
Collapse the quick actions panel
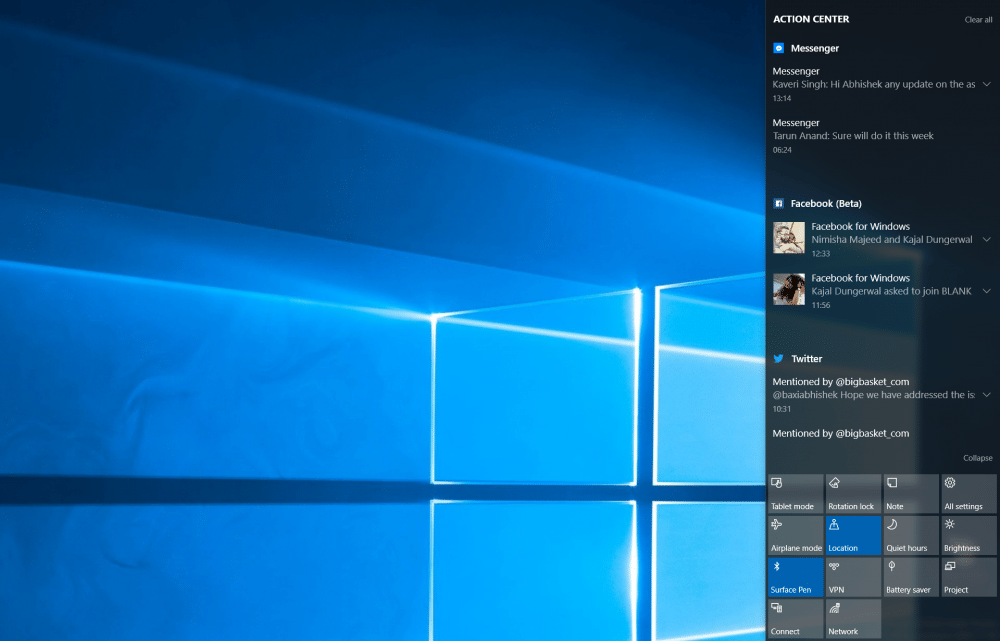(977, 458)
